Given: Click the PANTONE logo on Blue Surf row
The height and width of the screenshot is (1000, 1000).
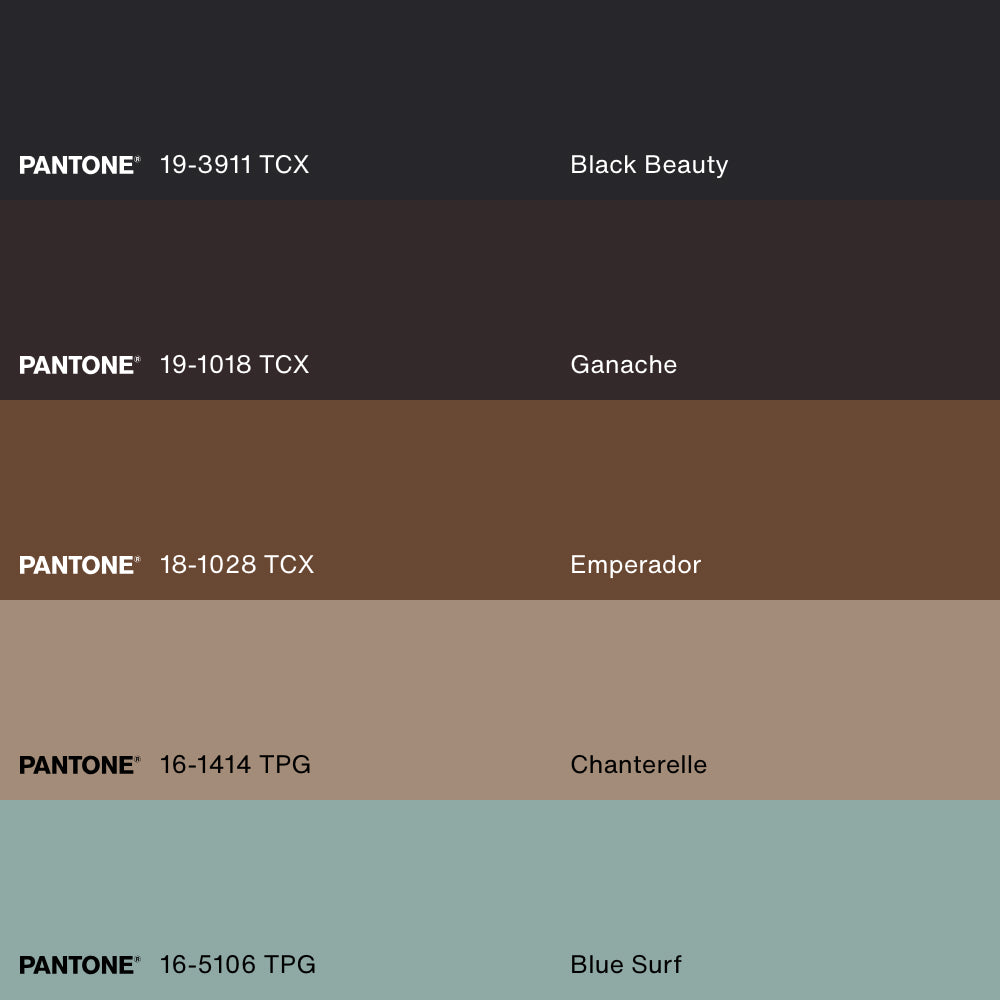Looking at the screenshot, I should pos(79,965).
